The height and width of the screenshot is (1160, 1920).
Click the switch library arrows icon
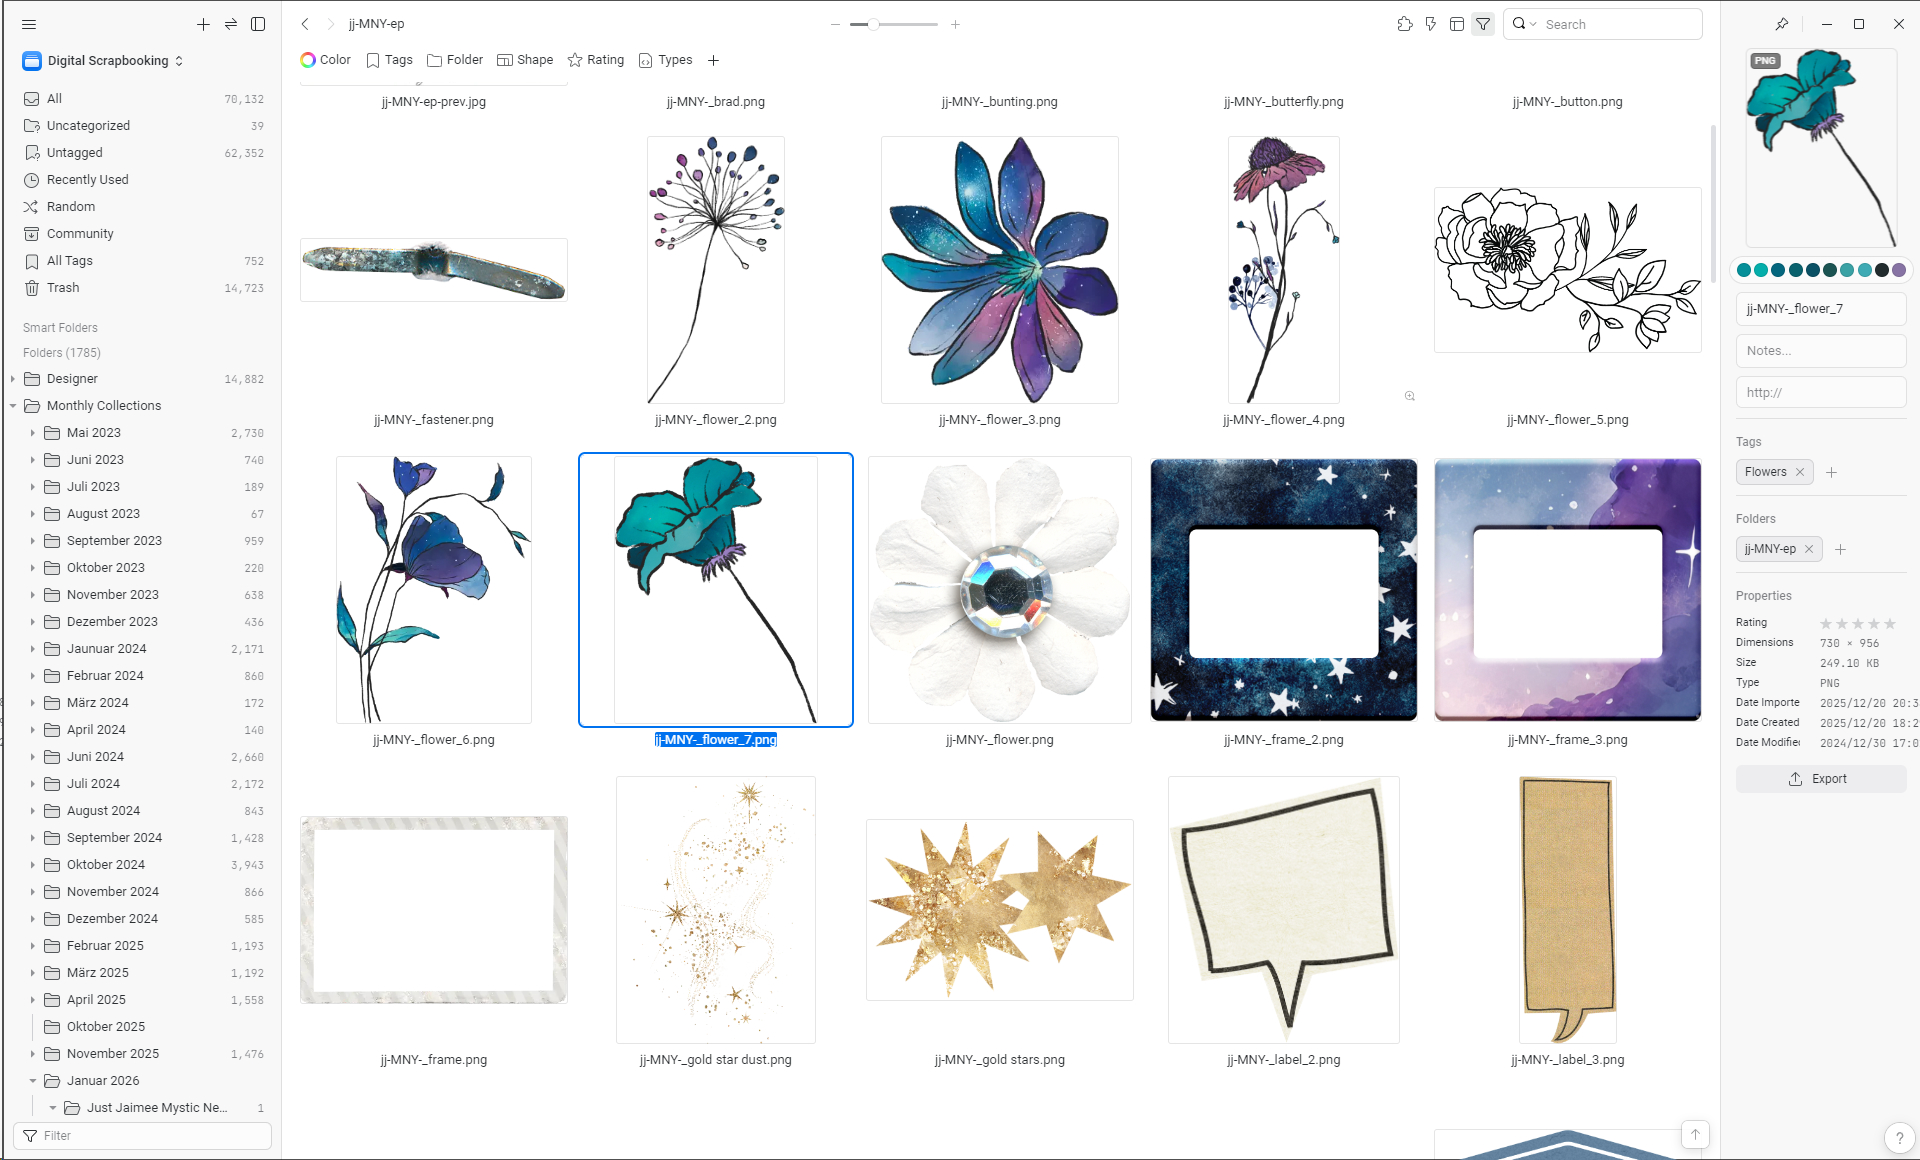231,24
